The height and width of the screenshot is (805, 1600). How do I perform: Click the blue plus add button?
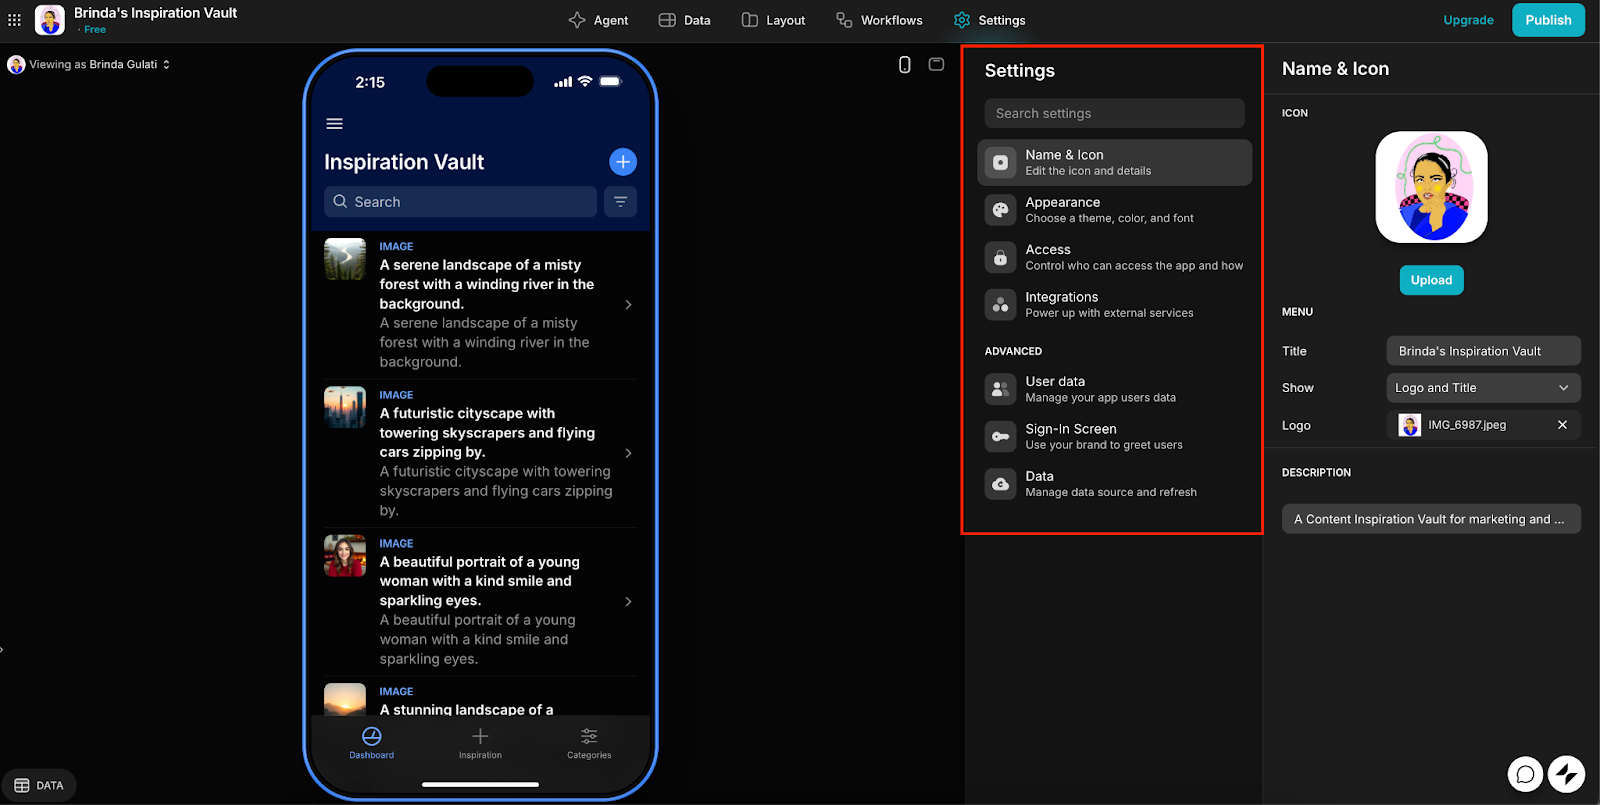(622, 162)
